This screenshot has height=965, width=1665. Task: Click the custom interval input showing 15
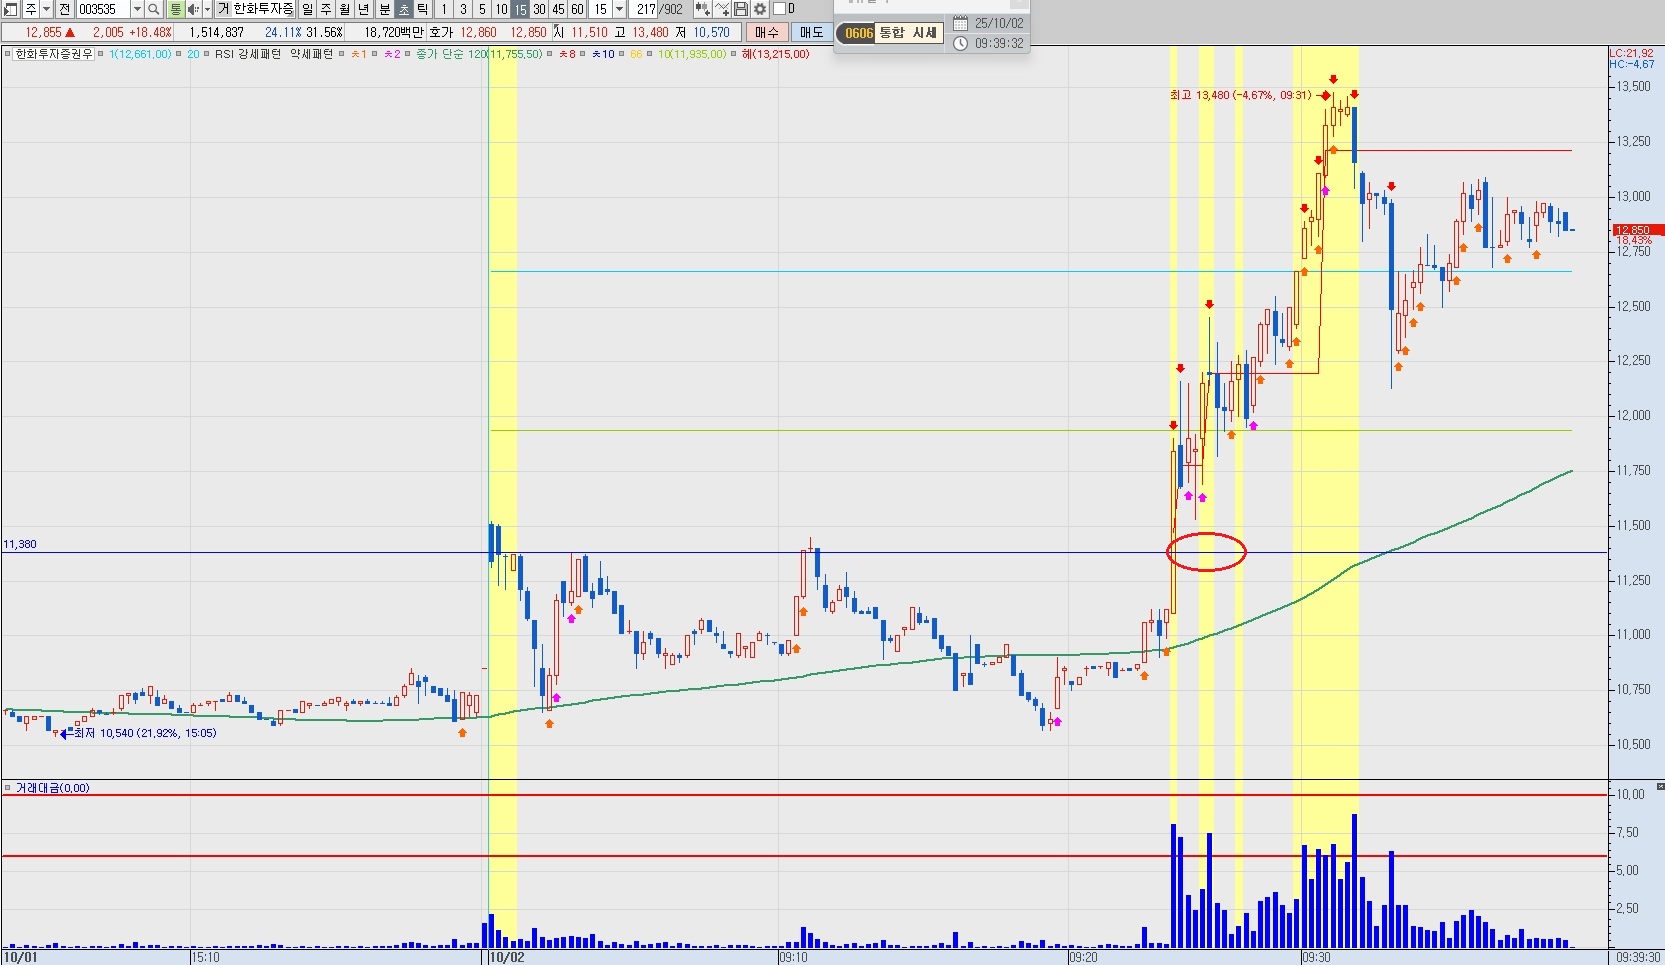point(601,9)
